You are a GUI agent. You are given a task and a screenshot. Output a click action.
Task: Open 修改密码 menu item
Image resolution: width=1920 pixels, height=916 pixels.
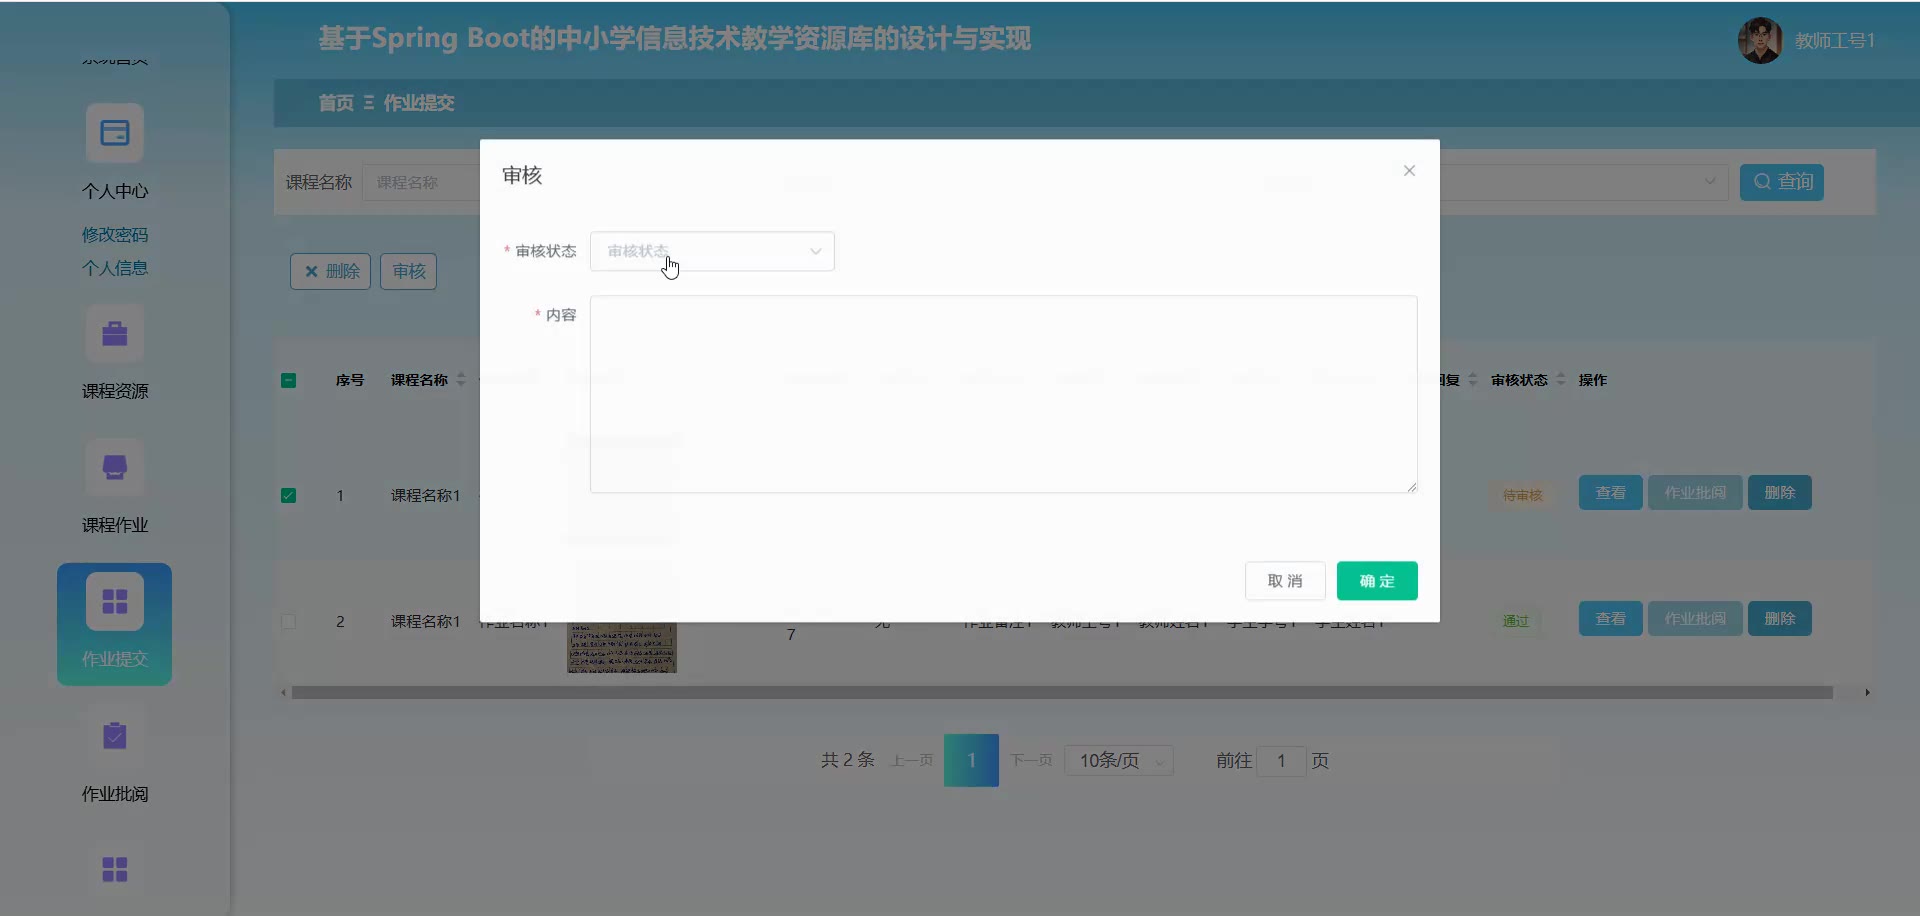pyautogui.click(x=115, y=235)
